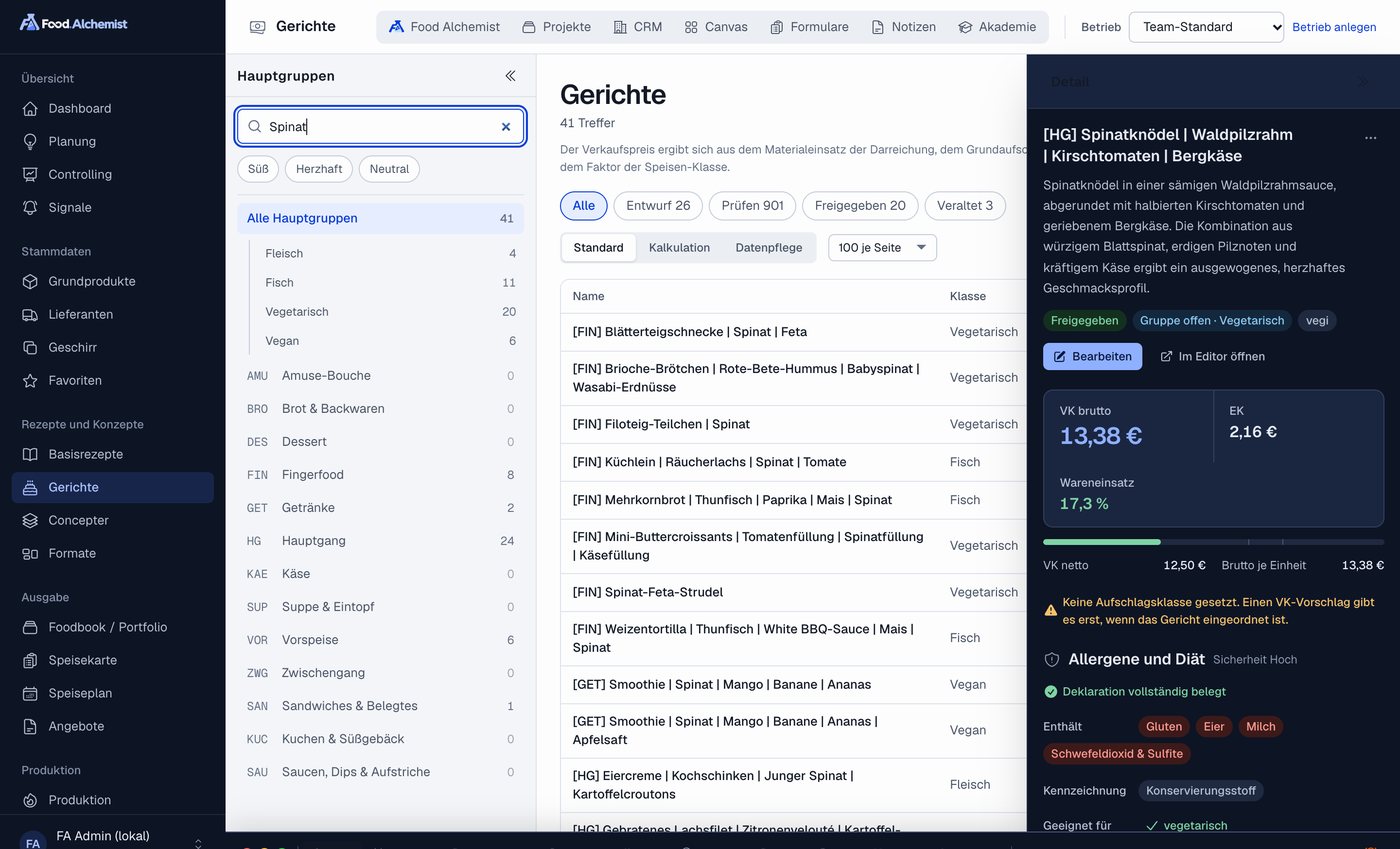Image resolution: width=1400 pixels, height=849 pixels.
Task: Filter dishes by Prüfen 901 status
Action: (x=753, y=206)
